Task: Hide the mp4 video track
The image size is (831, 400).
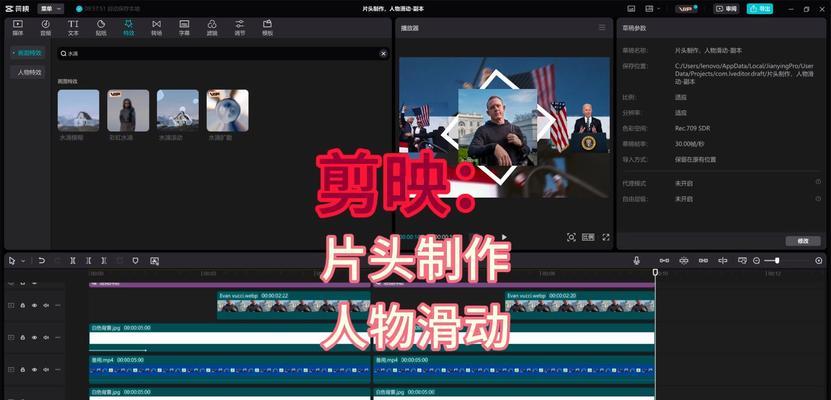Action: click(x=34, y=369)
